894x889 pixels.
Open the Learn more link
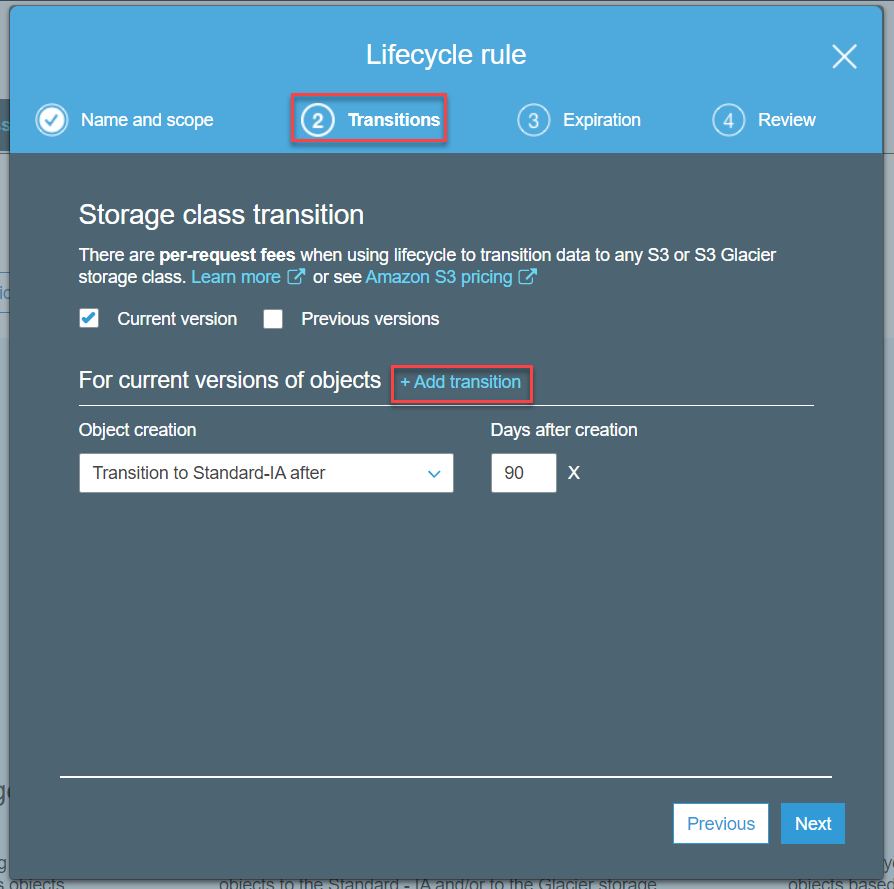pos(236,277)
